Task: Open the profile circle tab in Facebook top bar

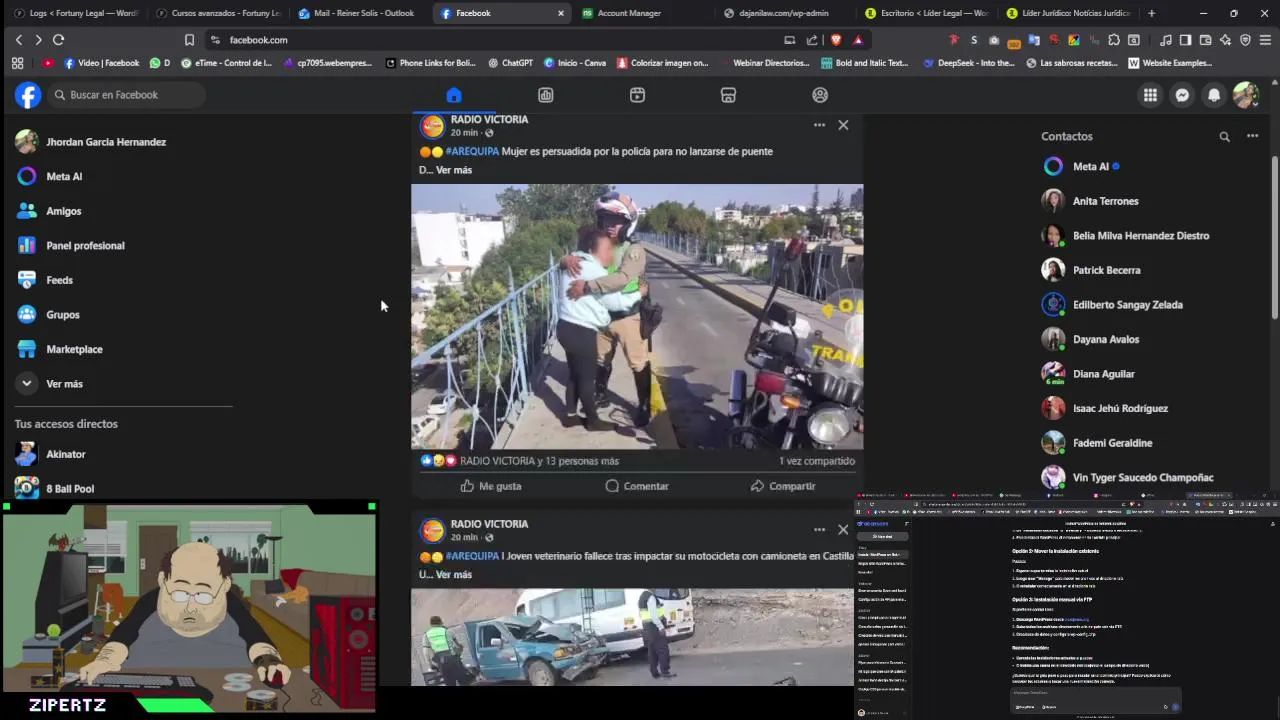Action: click(820, 95)
